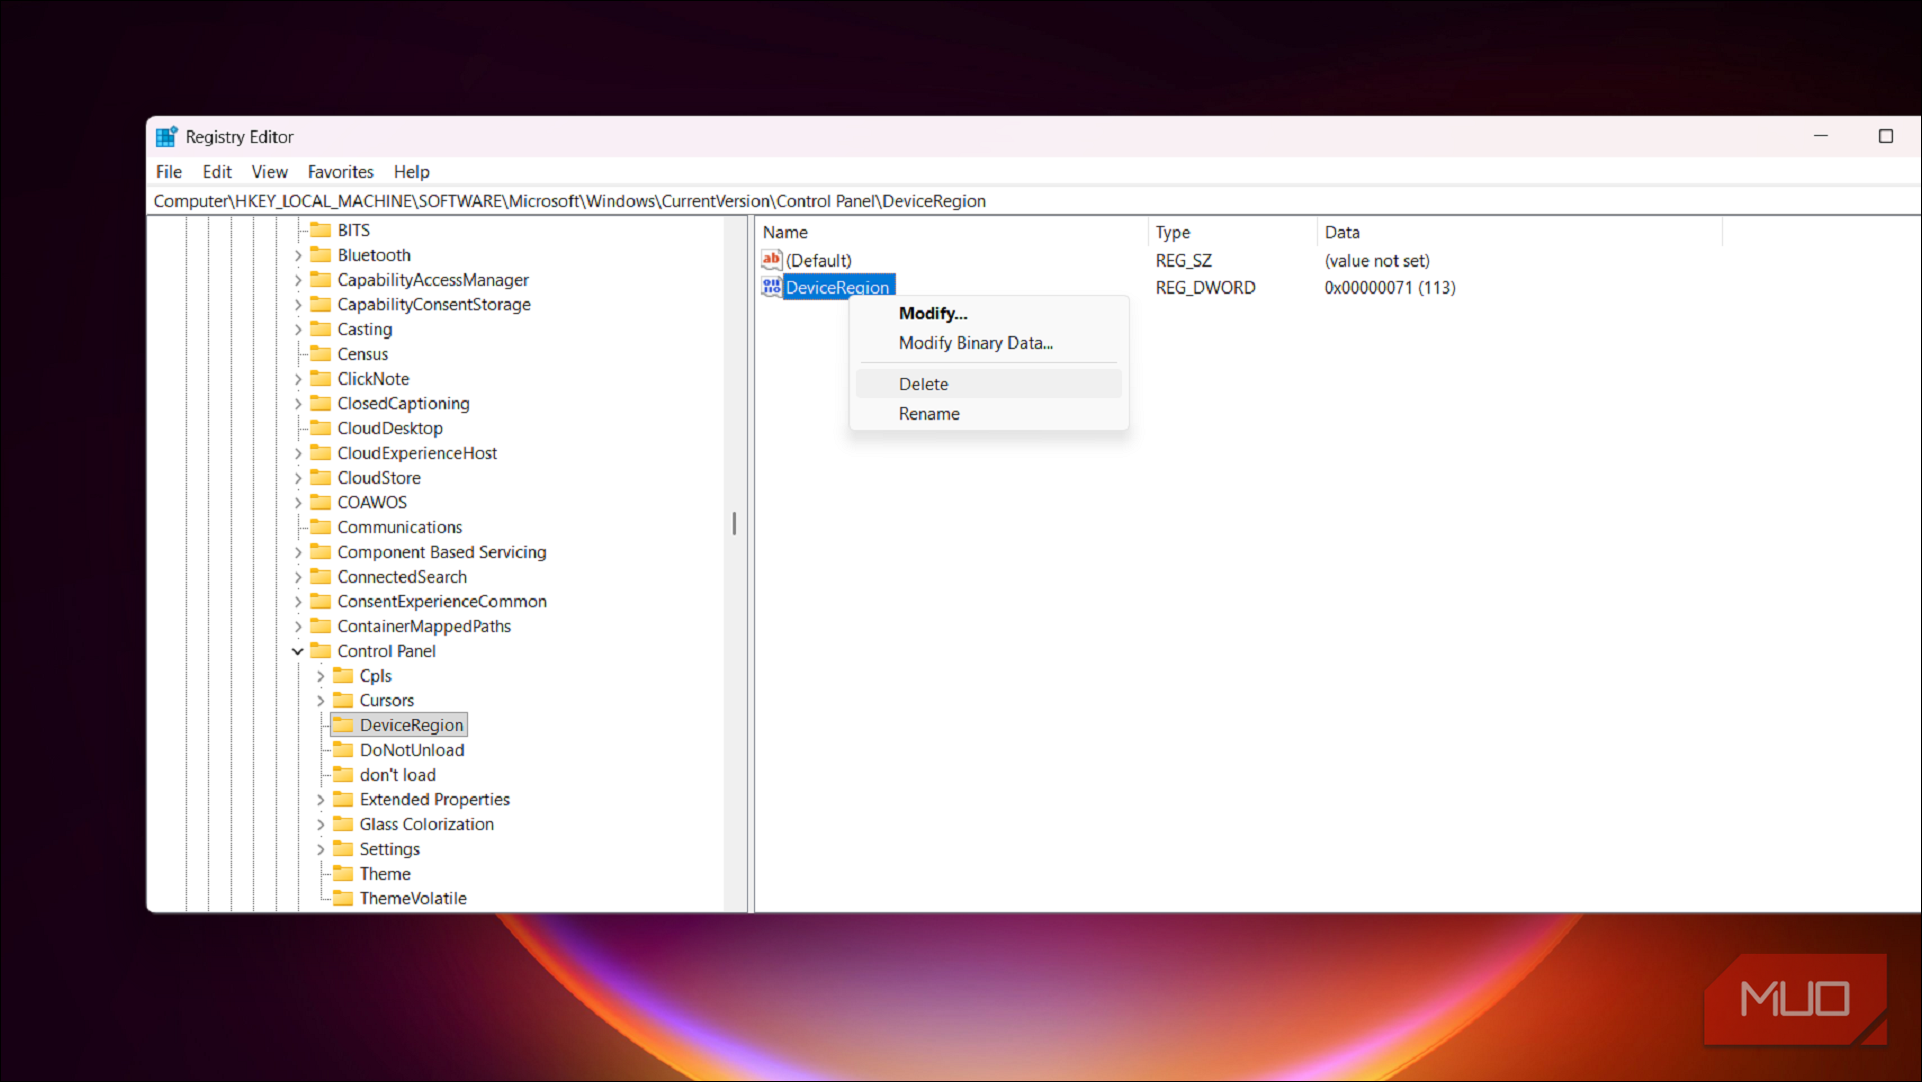The width and height of the screenshot is (1922, 1082).
Task: Select the DeviceRegion value name
Action: click(x=838, y=287)
